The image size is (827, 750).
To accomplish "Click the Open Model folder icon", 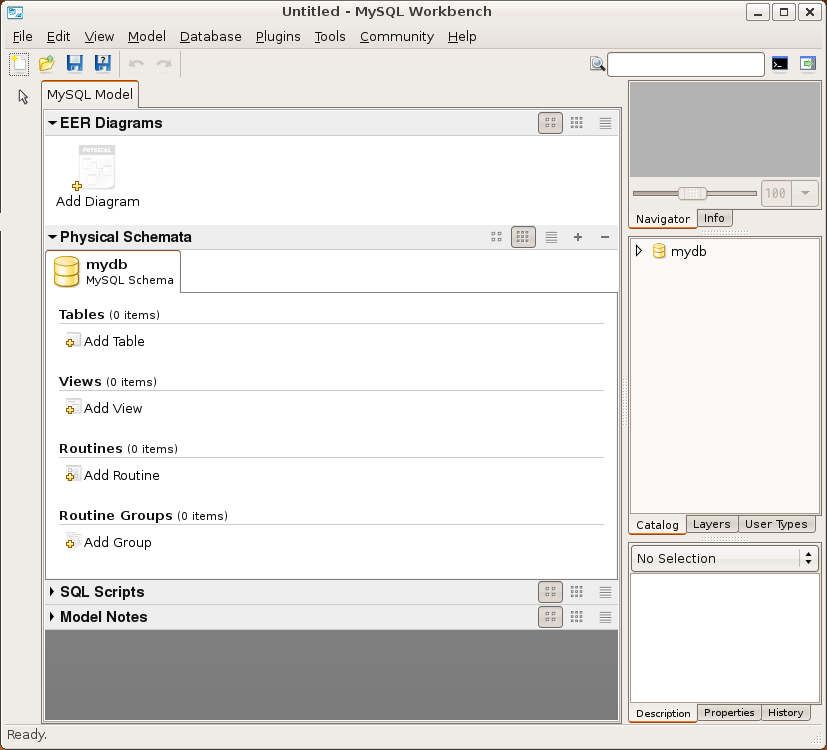I will pyautogui.click(x=47, y=64).
